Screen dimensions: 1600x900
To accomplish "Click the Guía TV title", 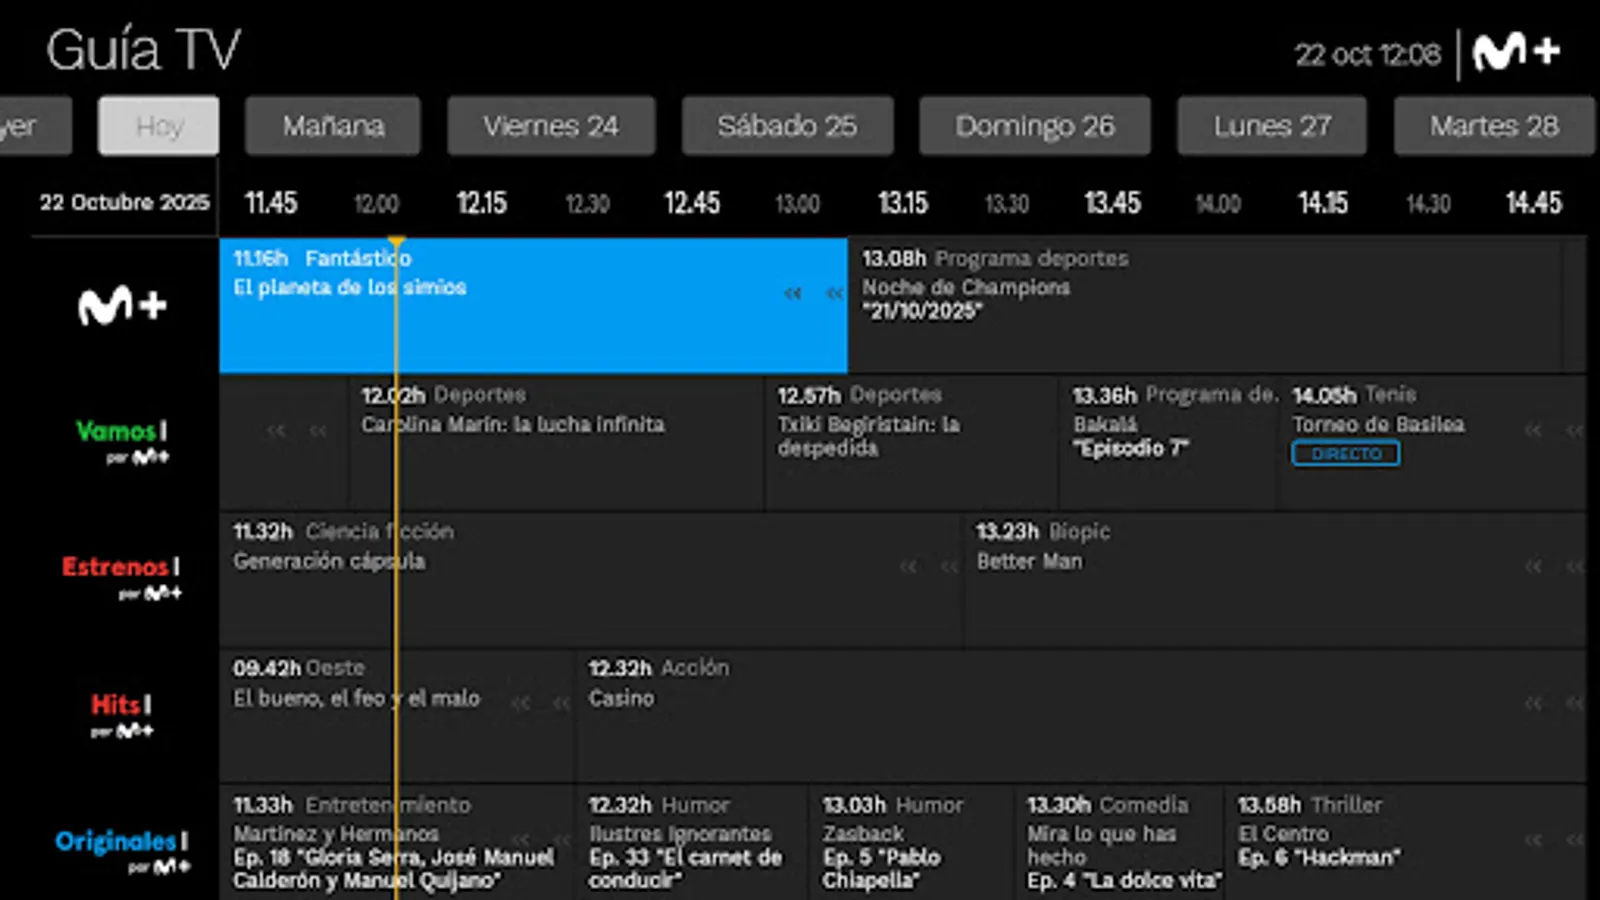I will pyautogui.click(x=144, y=50).
